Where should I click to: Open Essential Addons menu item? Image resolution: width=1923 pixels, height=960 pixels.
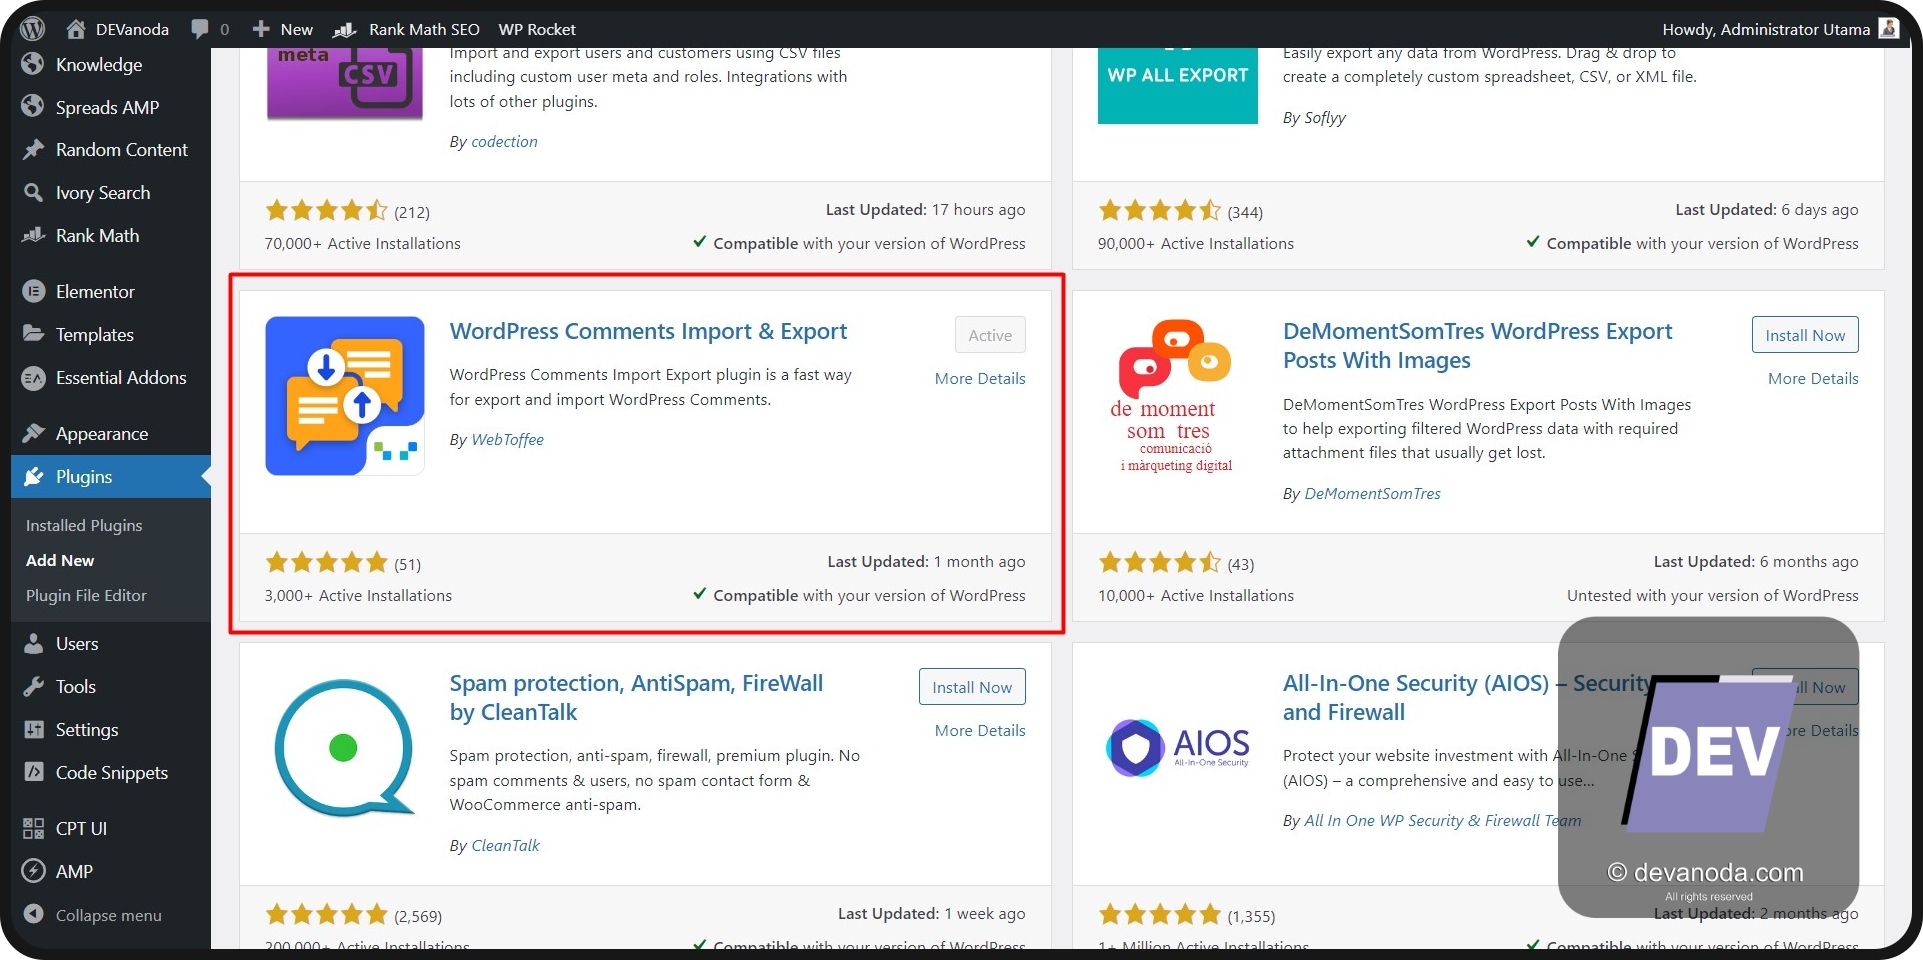[x=121, y=377]
